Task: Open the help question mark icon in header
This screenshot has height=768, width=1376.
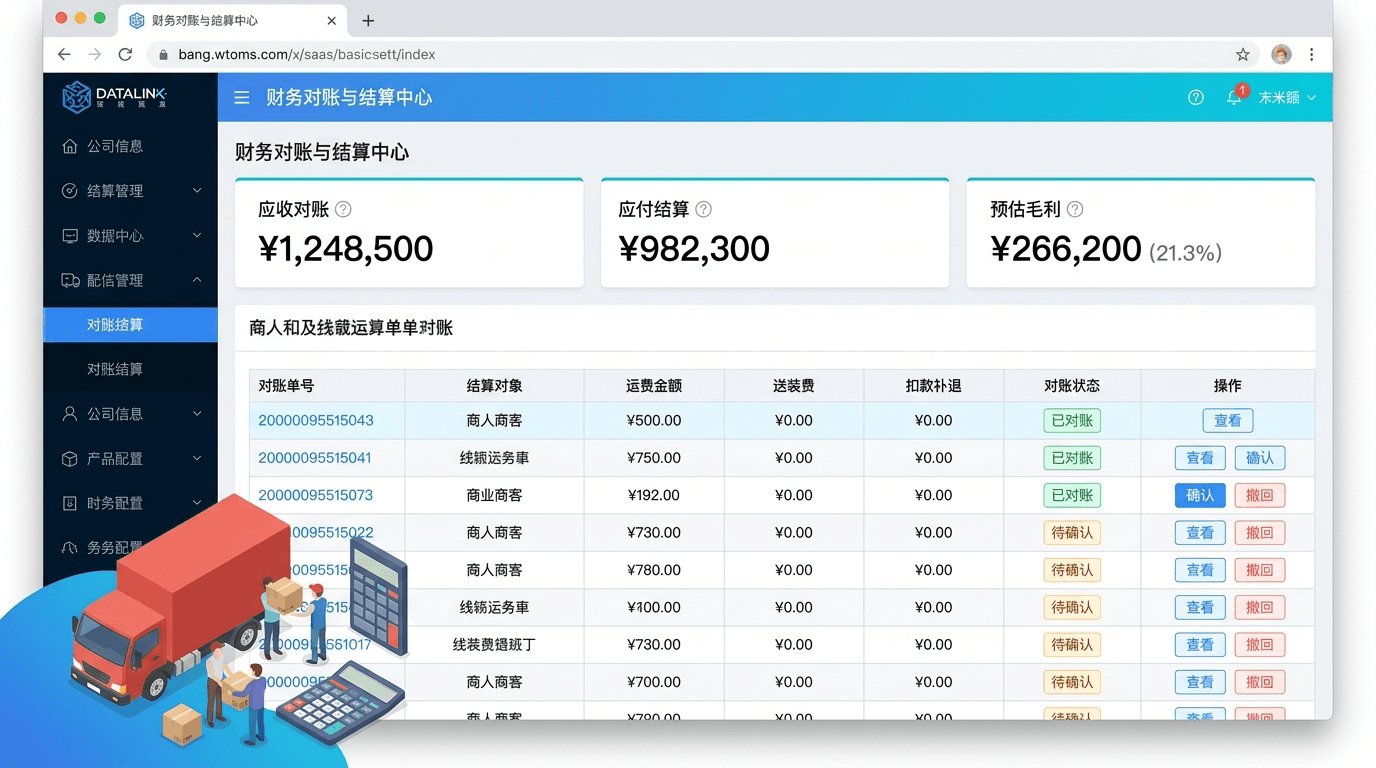Action: (x=1195, y=98)
